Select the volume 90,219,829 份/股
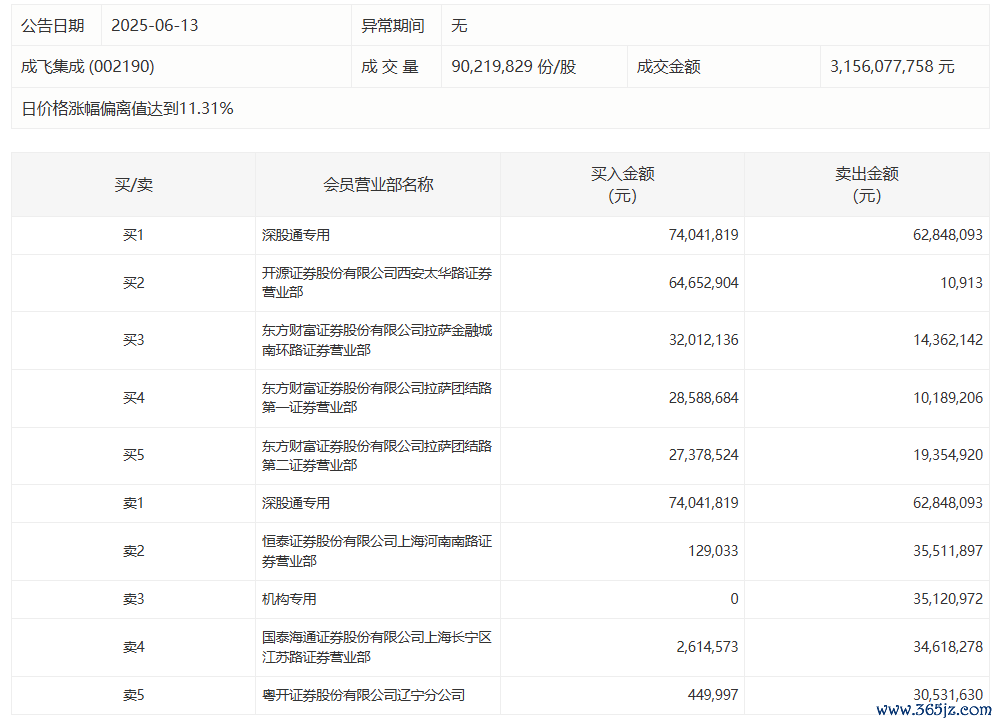The height and width of the screenshot is (725, 999). (x=514, y=66)
